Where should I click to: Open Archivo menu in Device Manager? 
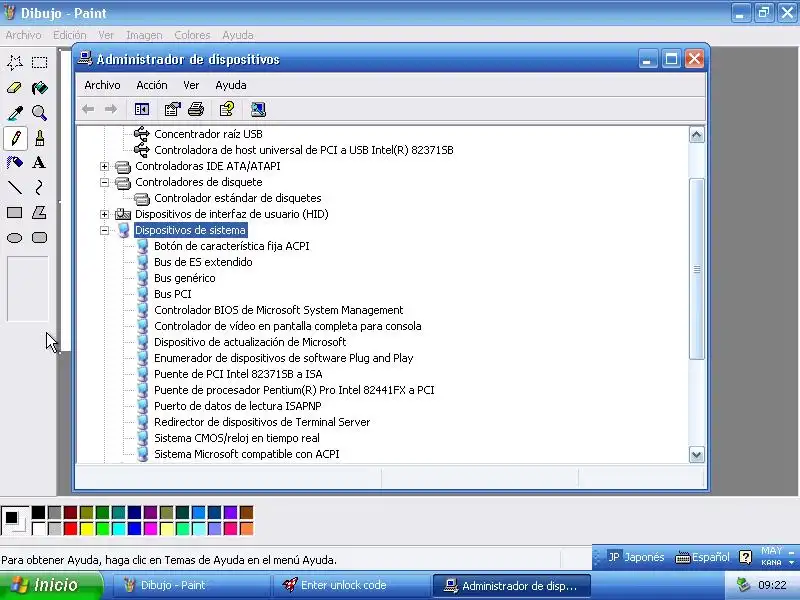pyautogui.click(x=103, y=85)
